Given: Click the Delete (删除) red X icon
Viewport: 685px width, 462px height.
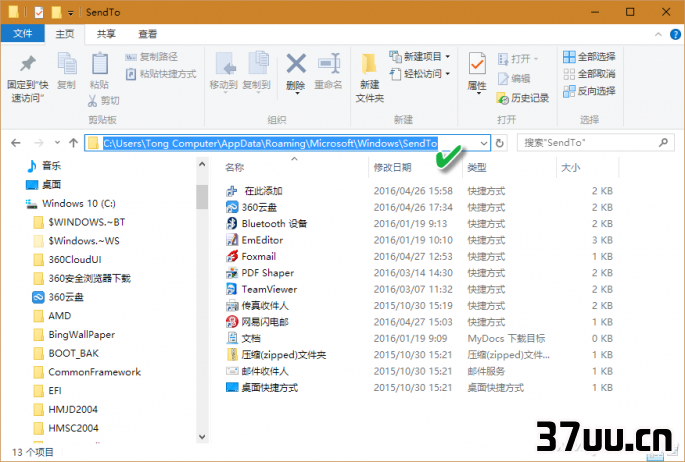Looking at the screenshot, I should [296, 64].
